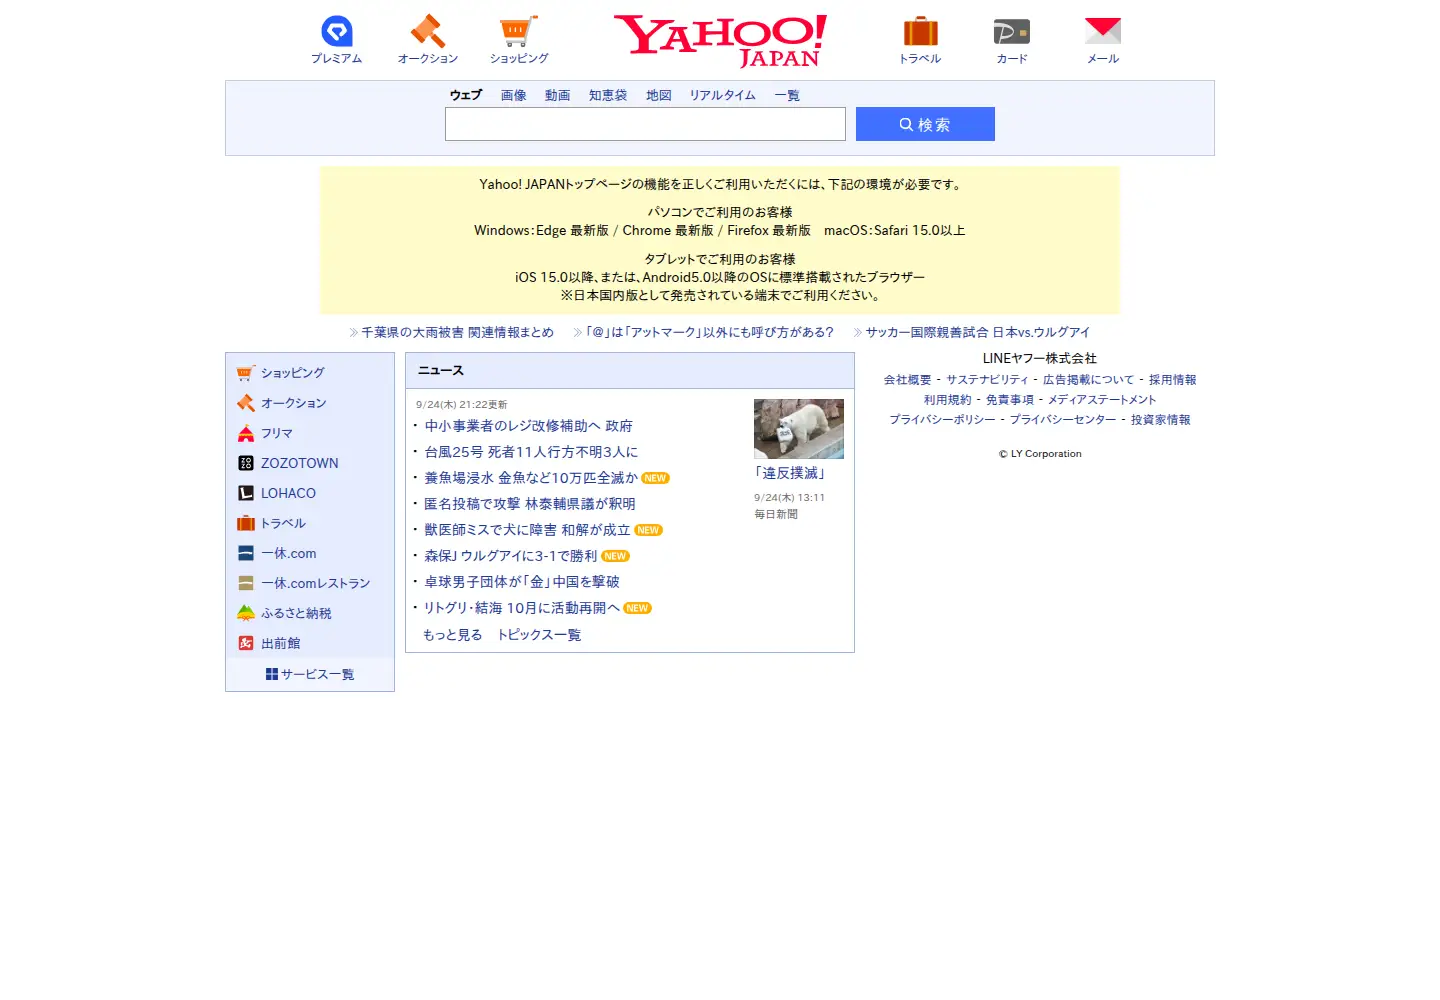1440x1000 pixels.
Task: Open news 養魚場浸水 金魚など10万匹全滅か
Action: [x=531, y=478]
